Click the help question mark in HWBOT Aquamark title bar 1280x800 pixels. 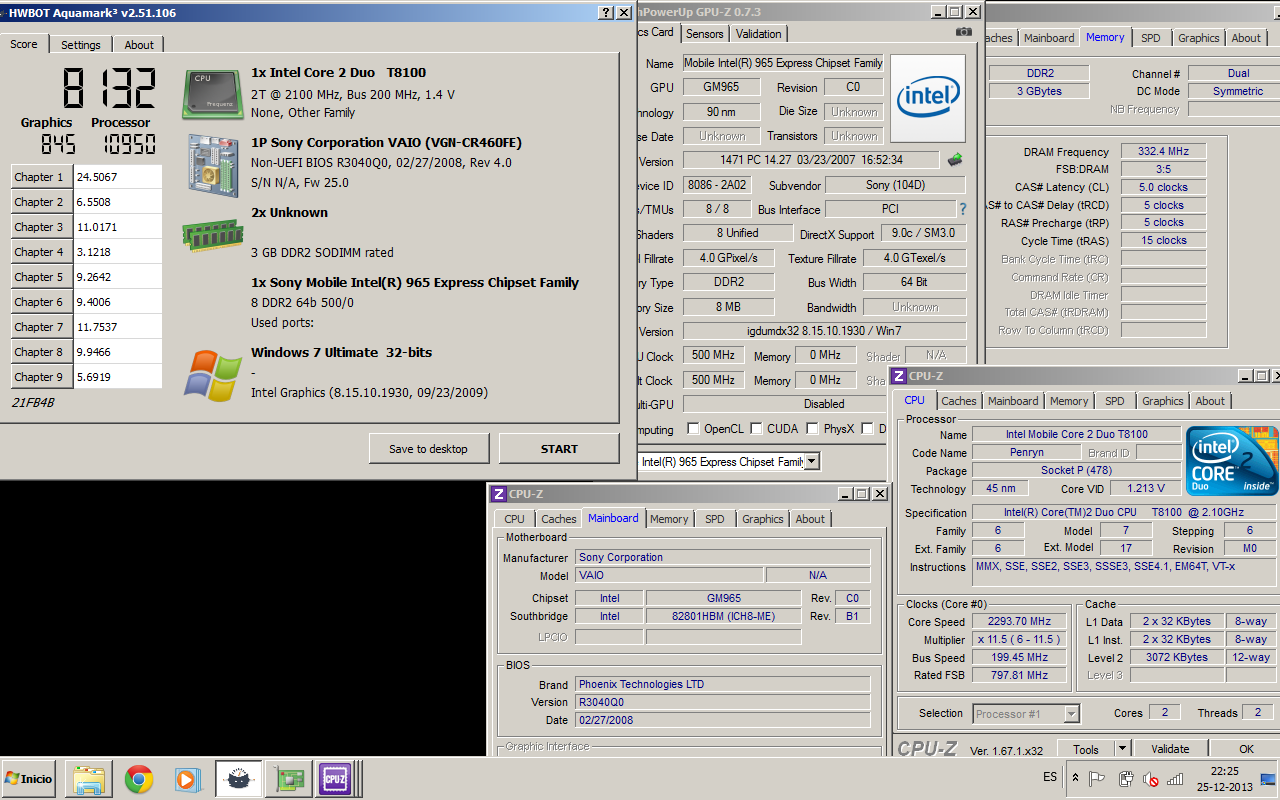pos(607,13)
